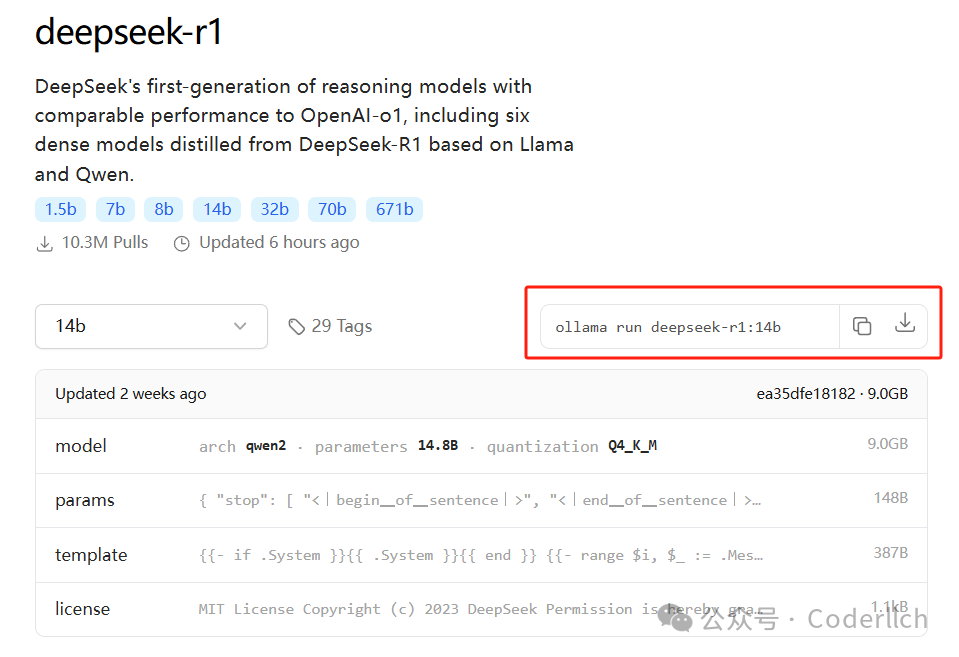Expand the dropdown chevron arrow
This screenshot has width=959, height=657.
pyautogui.click(x=240, y=326)
